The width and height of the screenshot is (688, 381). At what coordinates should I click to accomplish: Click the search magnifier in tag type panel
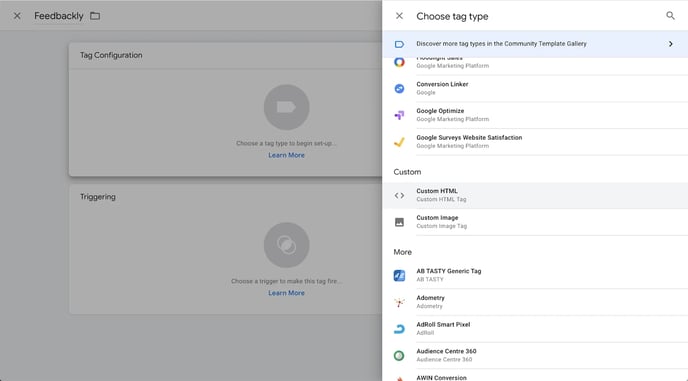tap(670, 16)
